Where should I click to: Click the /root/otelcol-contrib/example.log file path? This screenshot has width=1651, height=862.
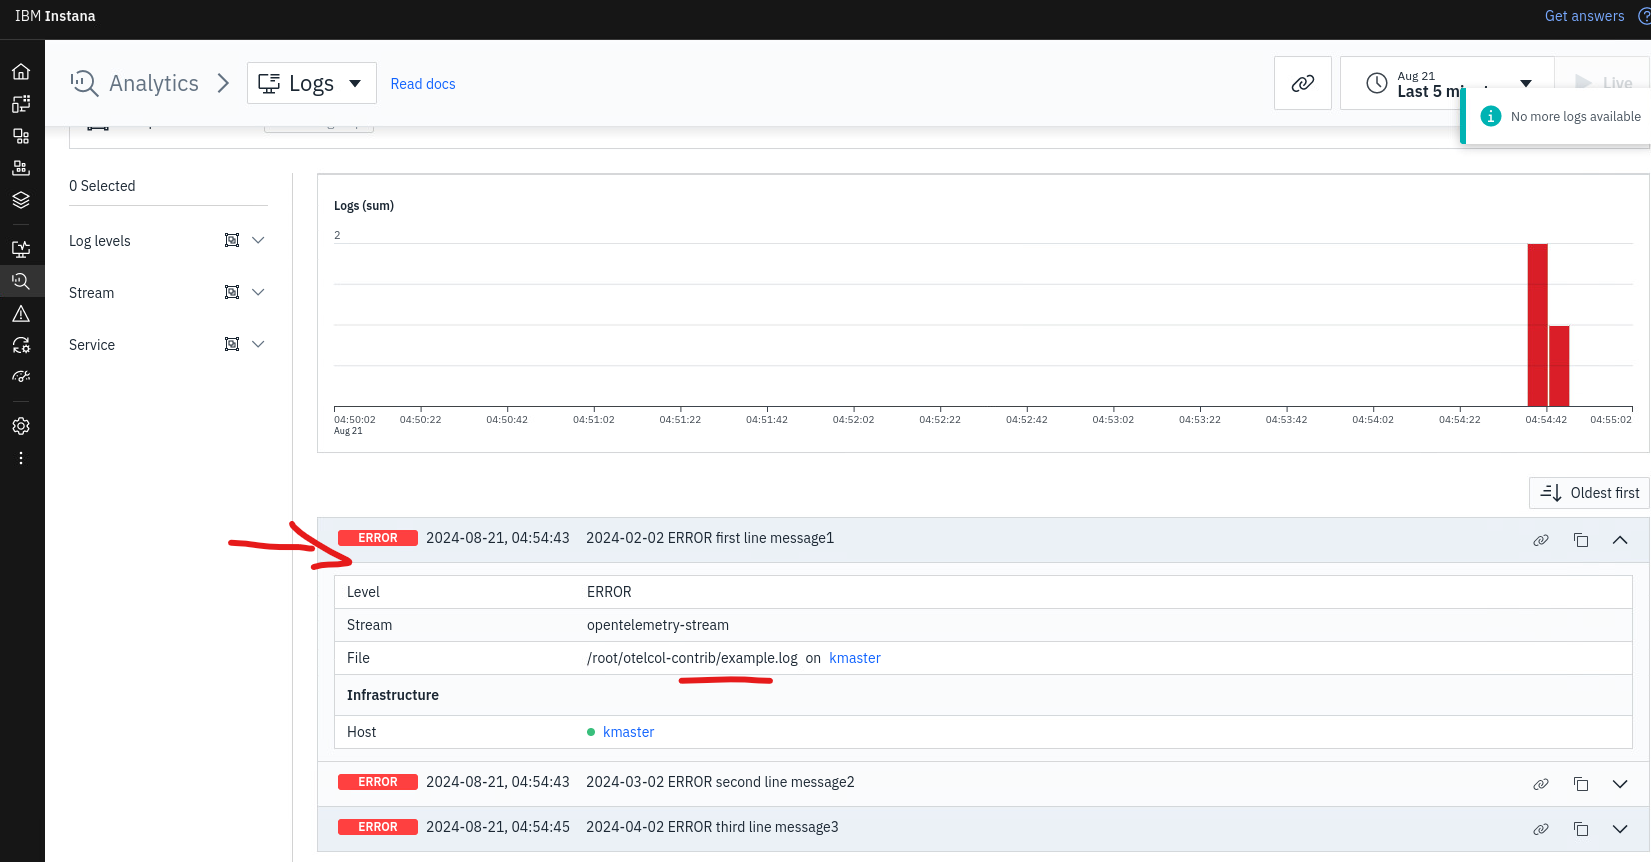pos(692,658)
